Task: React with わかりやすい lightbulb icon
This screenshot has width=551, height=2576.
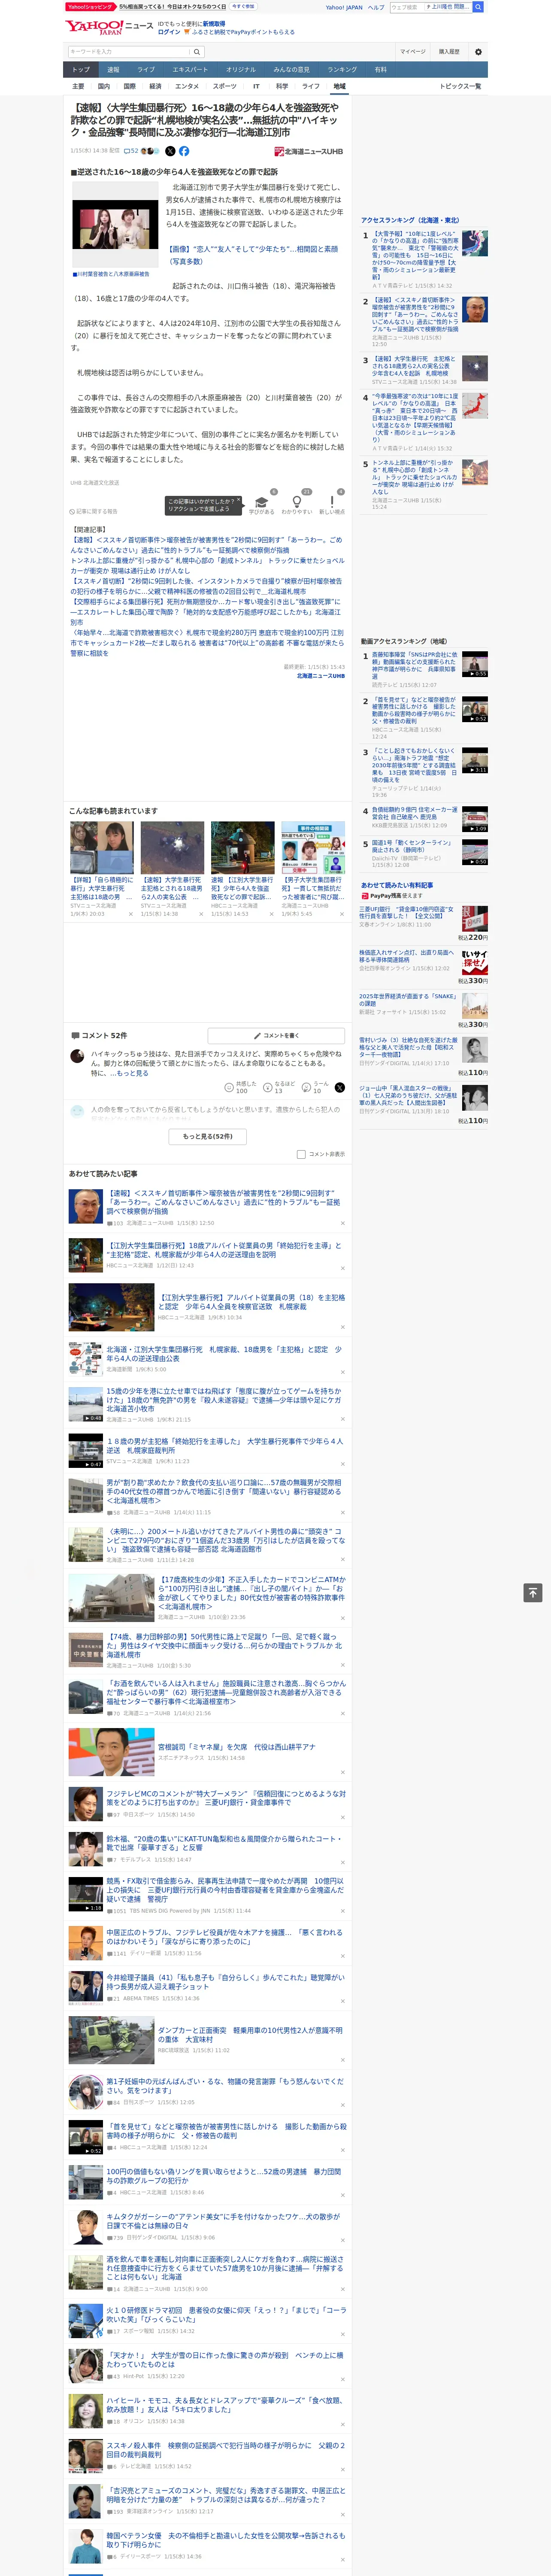Action: [x=297, y=502]
